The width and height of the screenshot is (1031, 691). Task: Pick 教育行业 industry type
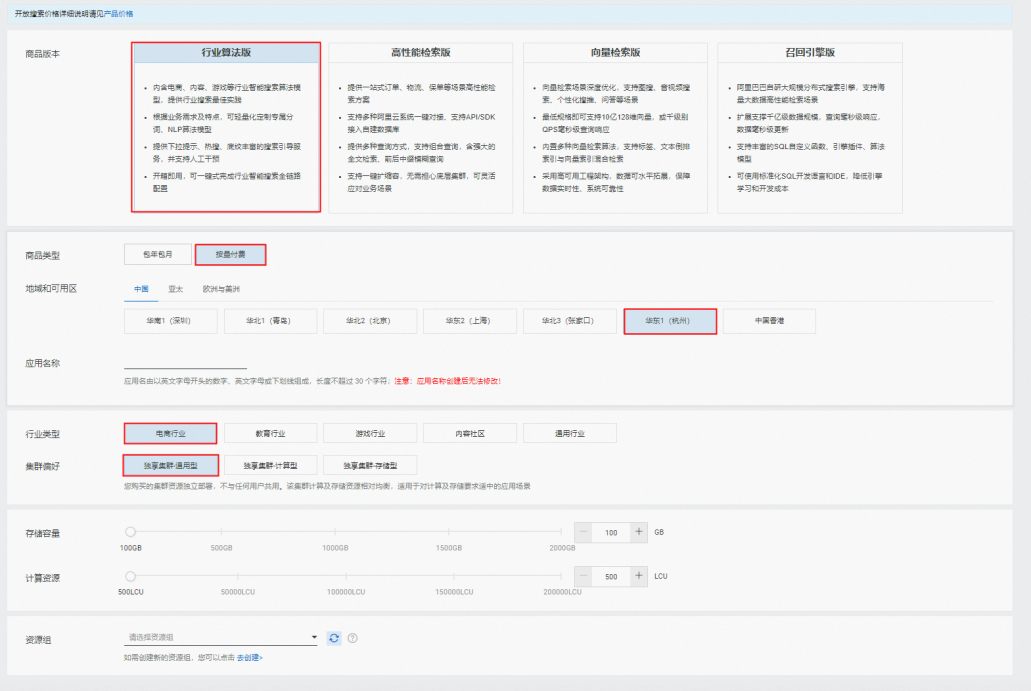click(270, 433)
